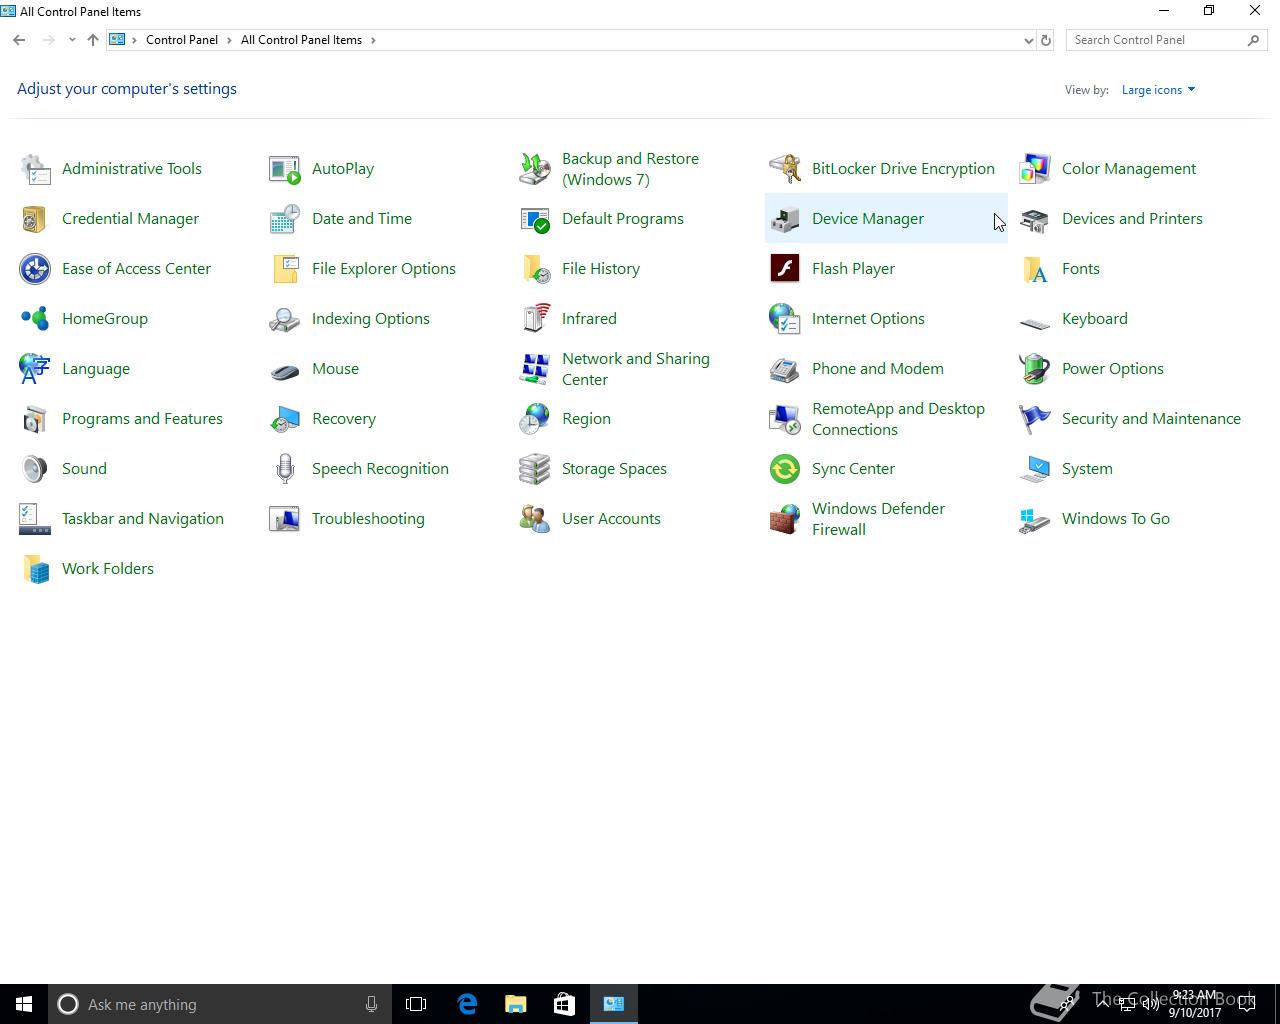Viewport: 1280px width, 1024px height.
Task: Launch Microsoft Edge from the taskbar
Action: (466, 1004)
